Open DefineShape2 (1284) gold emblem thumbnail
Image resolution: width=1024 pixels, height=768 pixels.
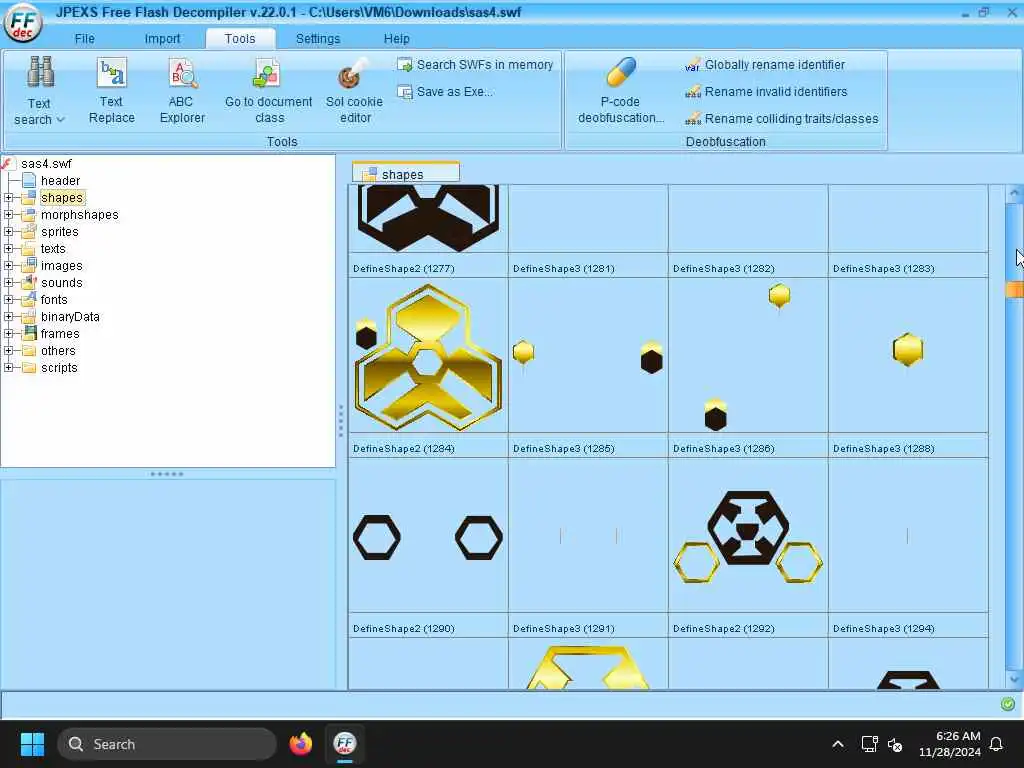(x=428, y=357)
